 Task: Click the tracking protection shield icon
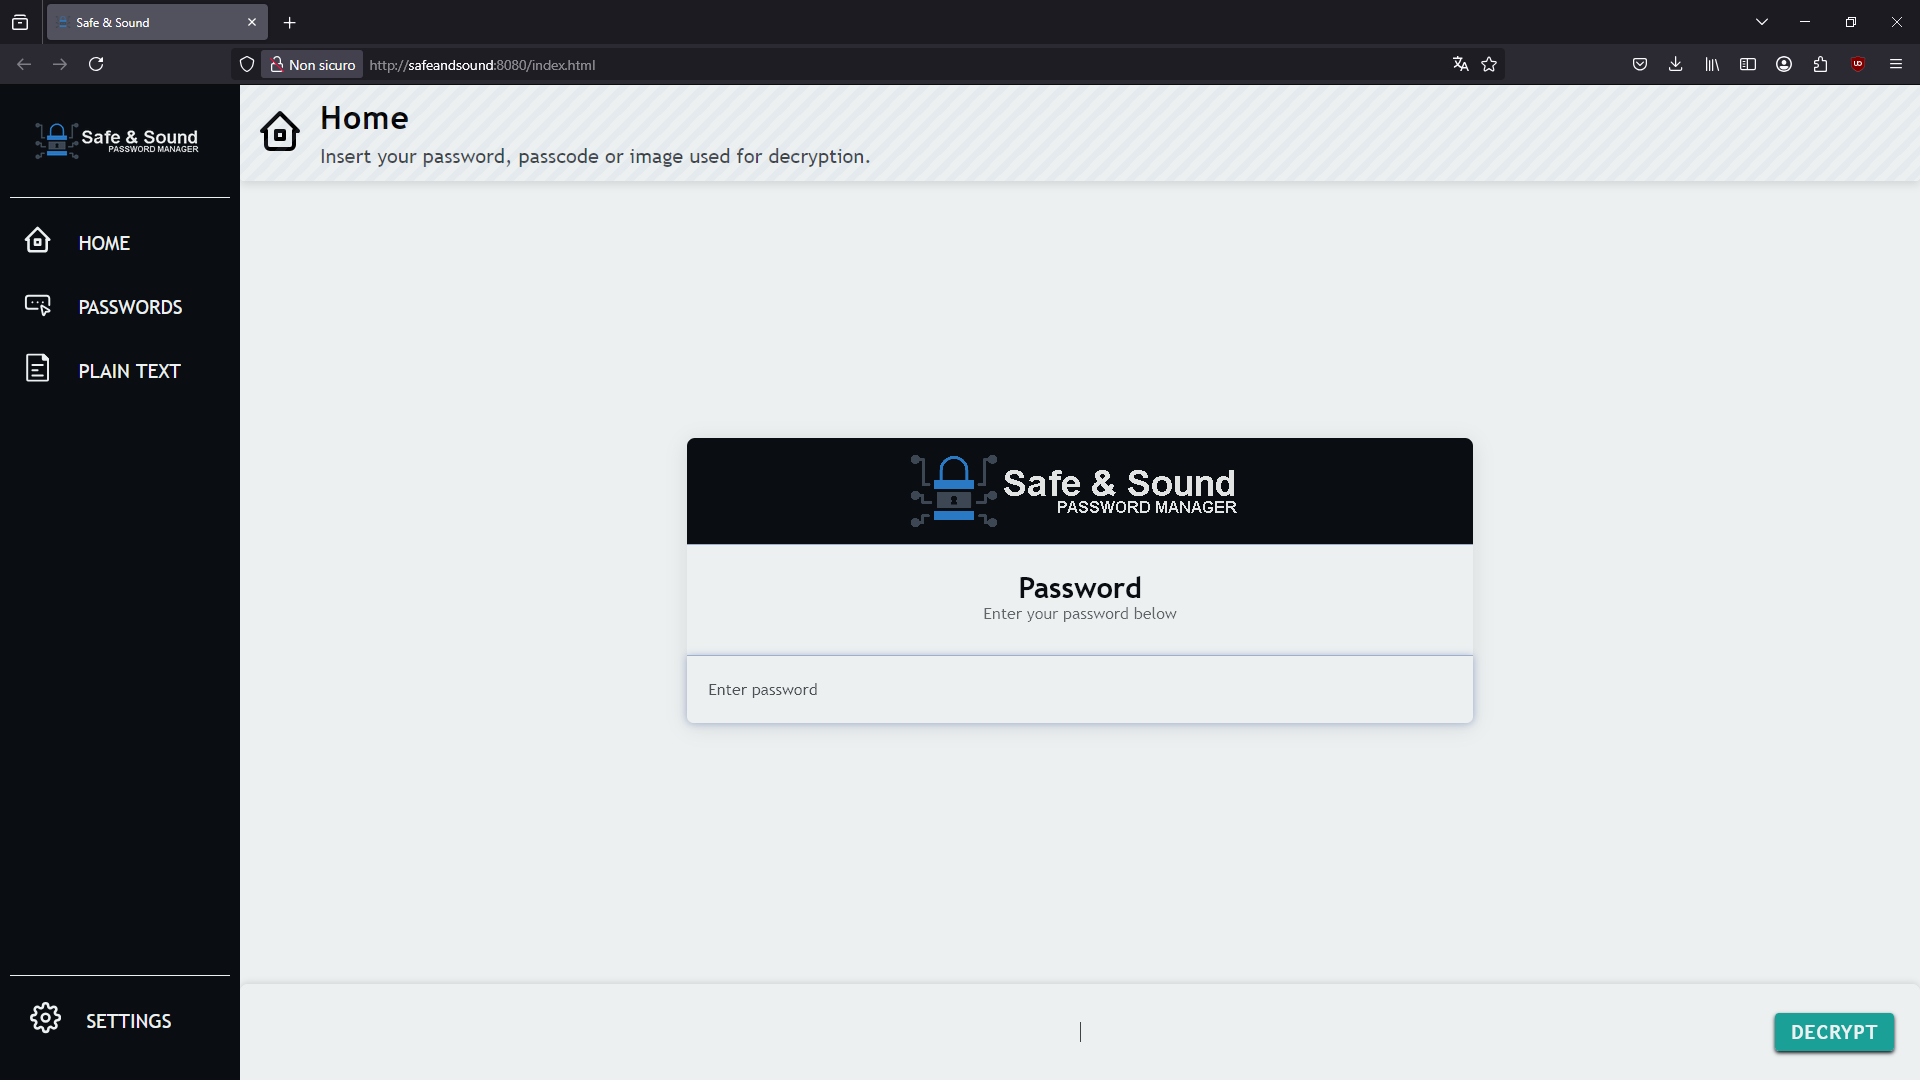(x=247, y=64)
